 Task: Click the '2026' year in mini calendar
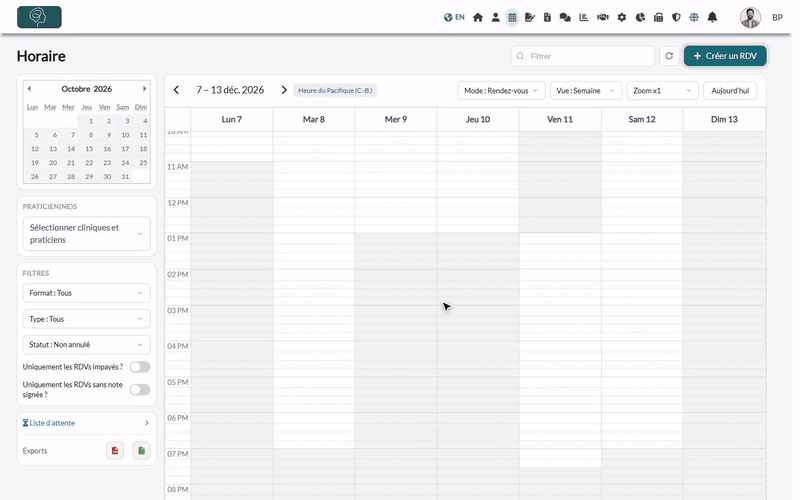tap(103, 89)
